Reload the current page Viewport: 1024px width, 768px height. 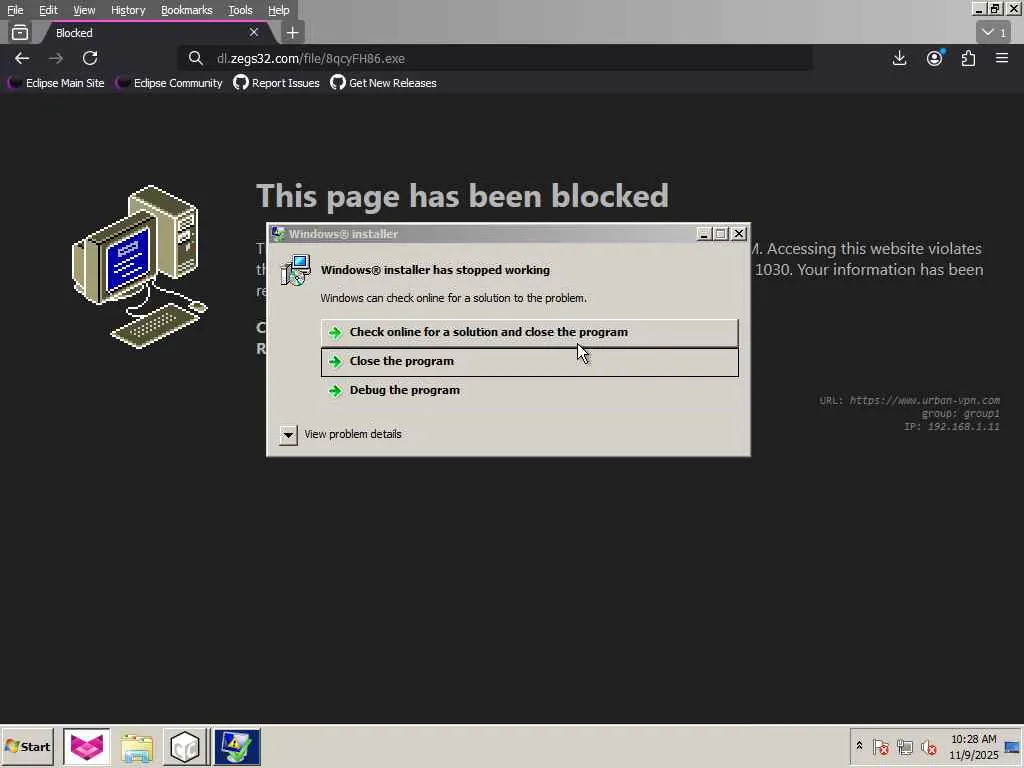(x=90, y=58)
